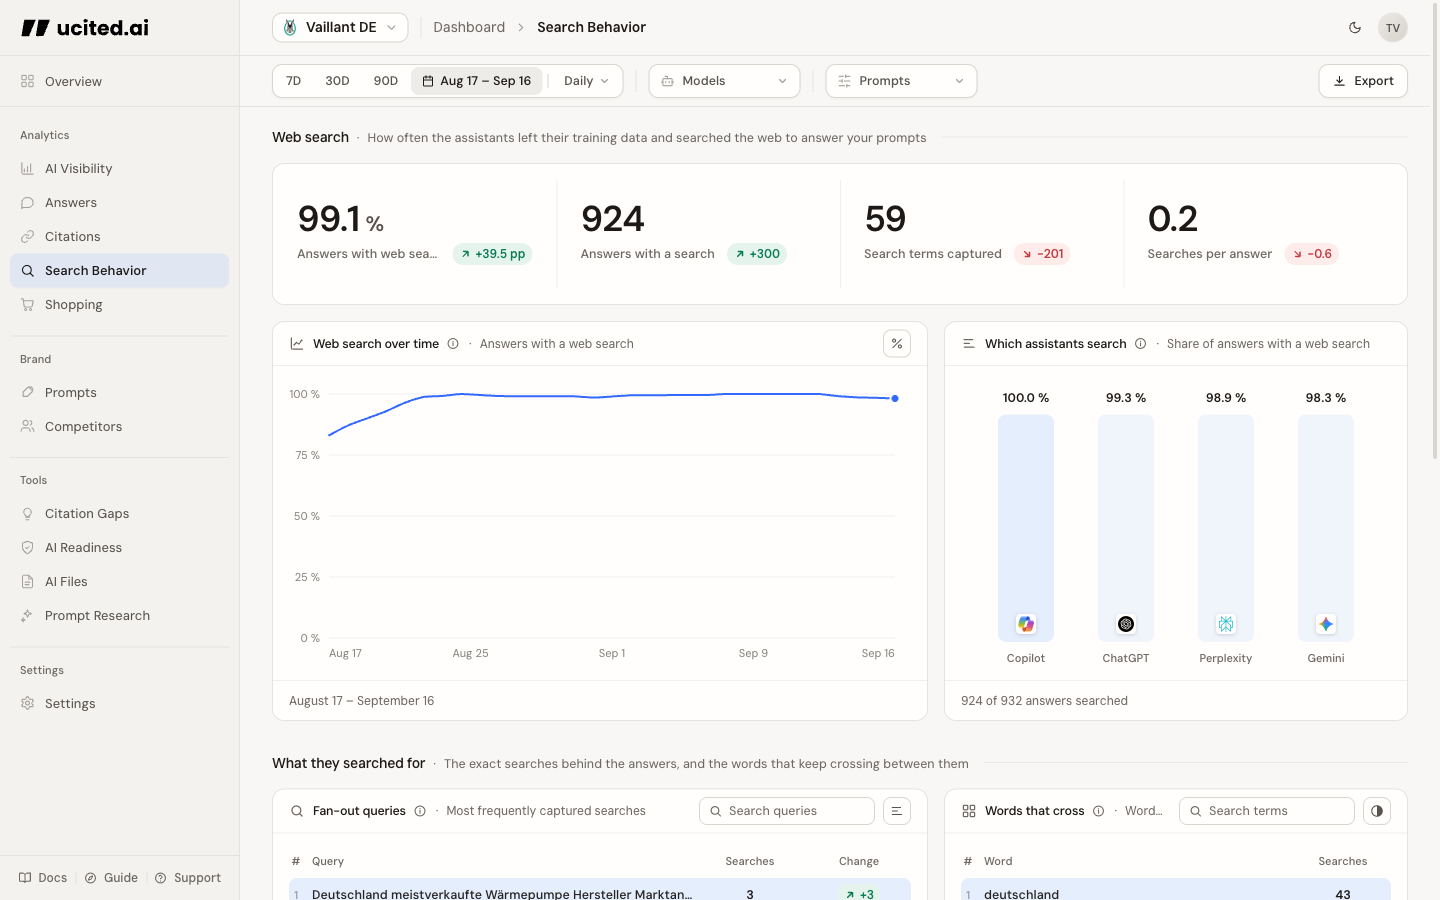Open the Aug 17 – Sep 16 date picker
Screen dimensions: 1440x900
[477, 81]
